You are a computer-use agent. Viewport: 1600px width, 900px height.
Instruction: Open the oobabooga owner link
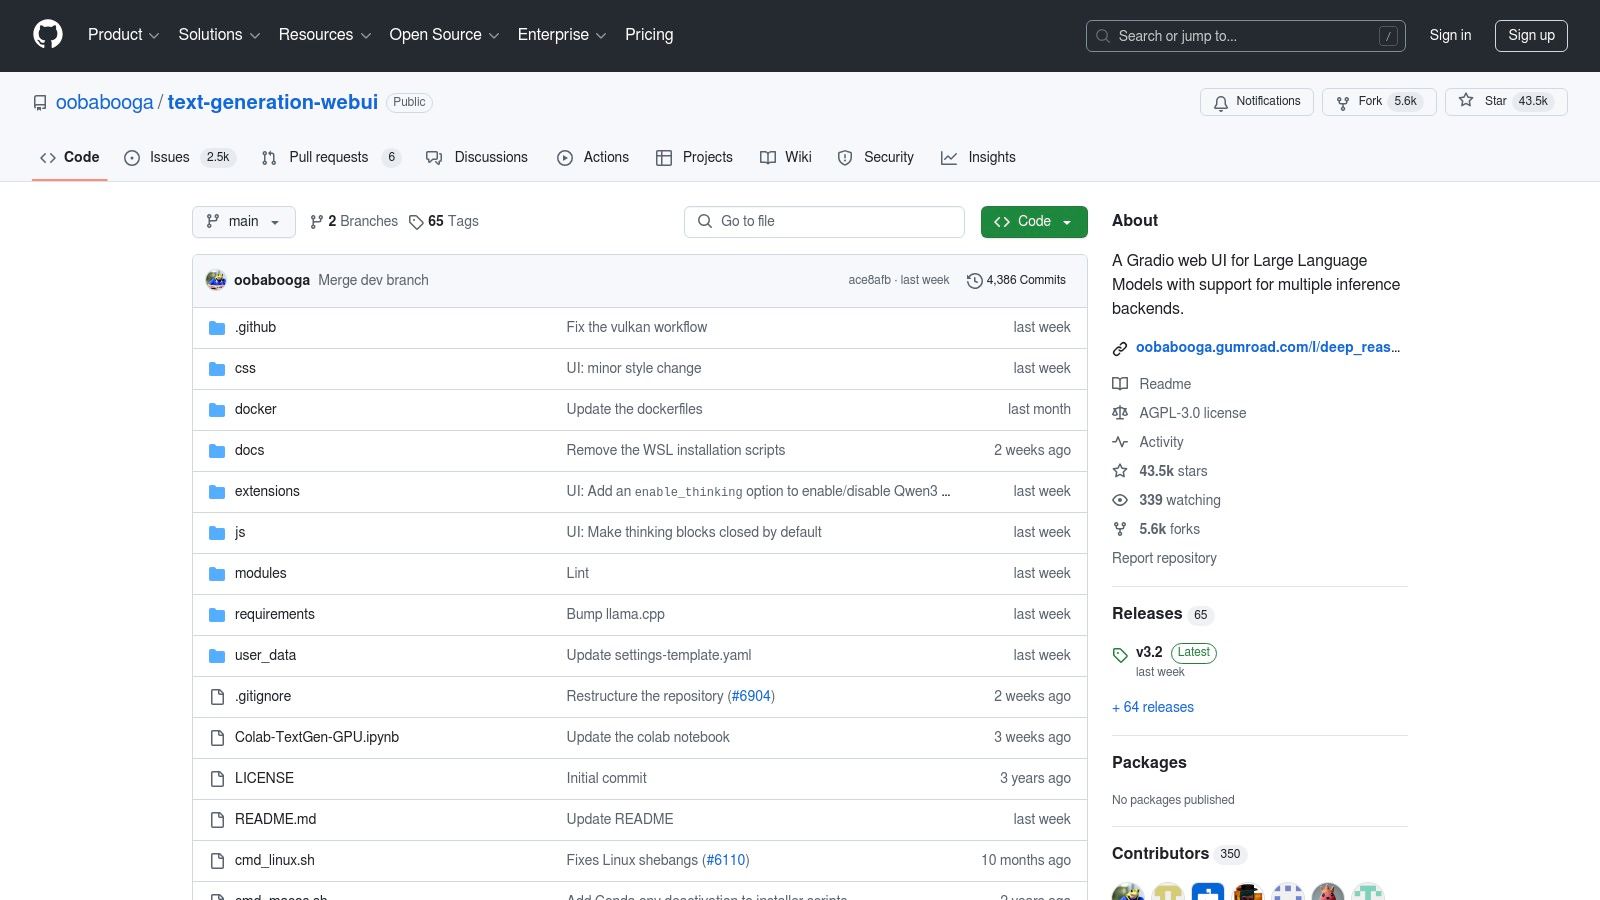tap(105, 102)
